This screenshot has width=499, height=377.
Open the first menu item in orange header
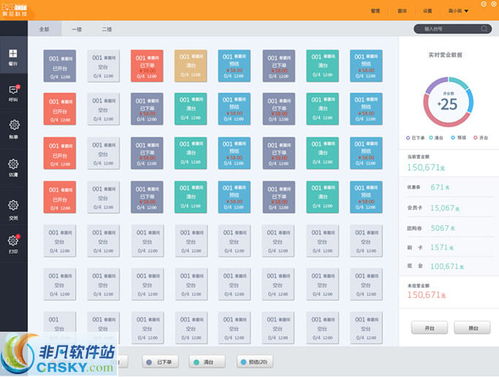376,11
